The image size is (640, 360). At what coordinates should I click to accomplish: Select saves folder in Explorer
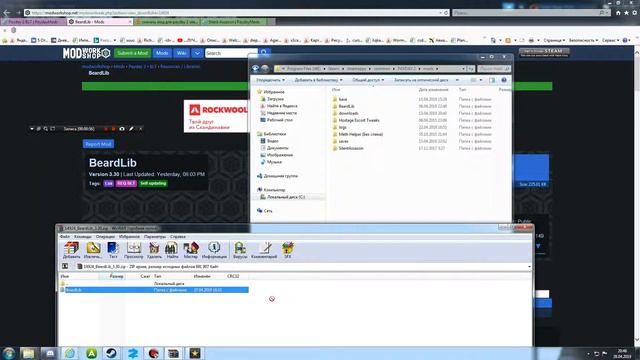coord(343,141)
